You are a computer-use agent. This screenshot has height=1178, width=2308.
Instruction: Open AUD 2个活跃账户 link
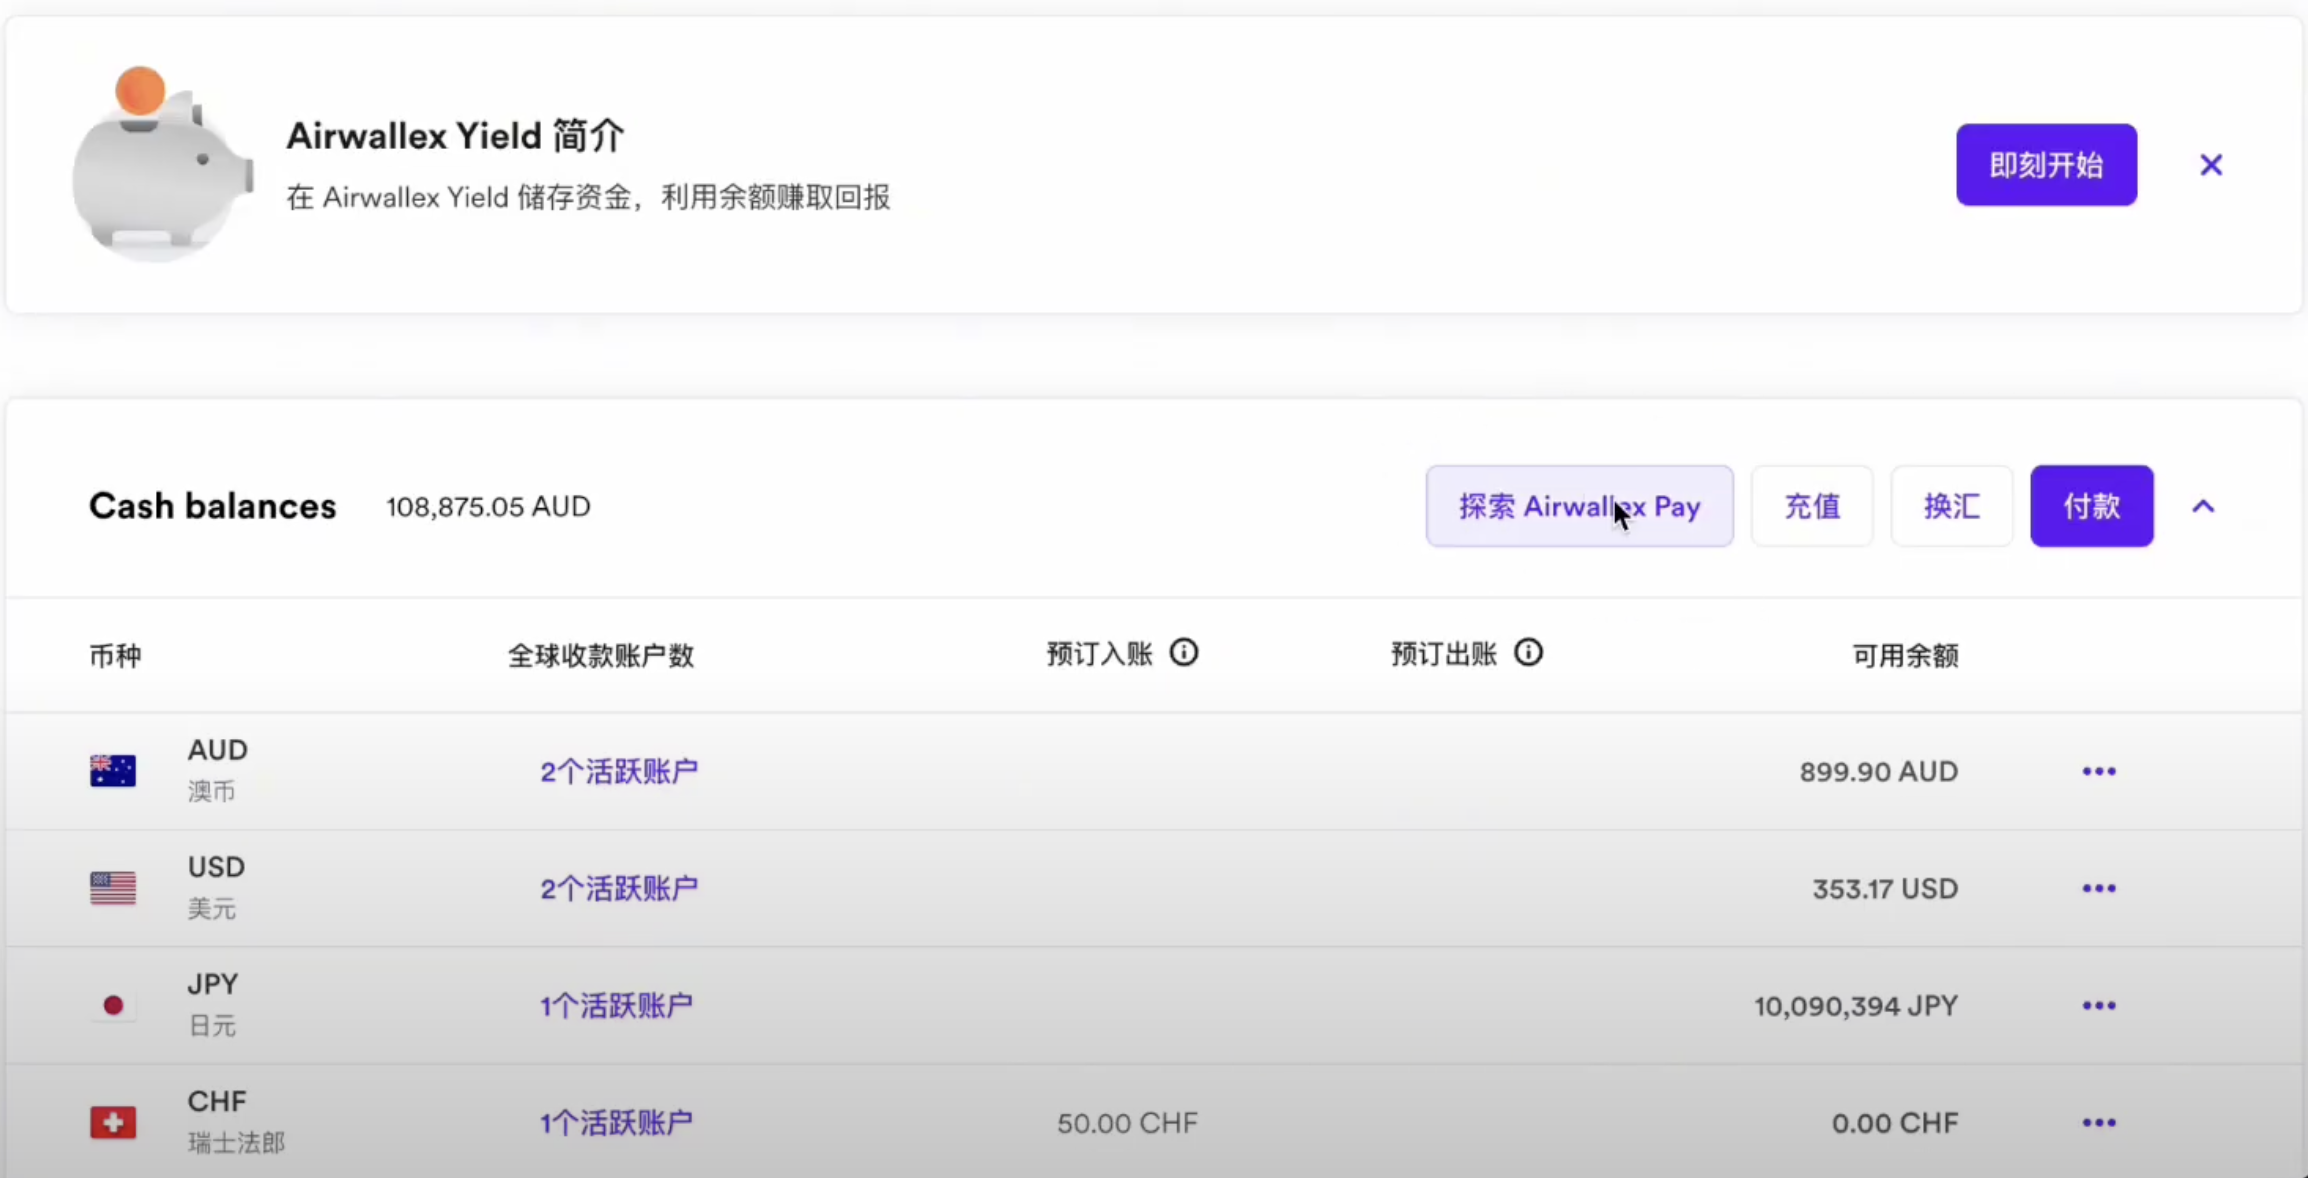[619, 771]
